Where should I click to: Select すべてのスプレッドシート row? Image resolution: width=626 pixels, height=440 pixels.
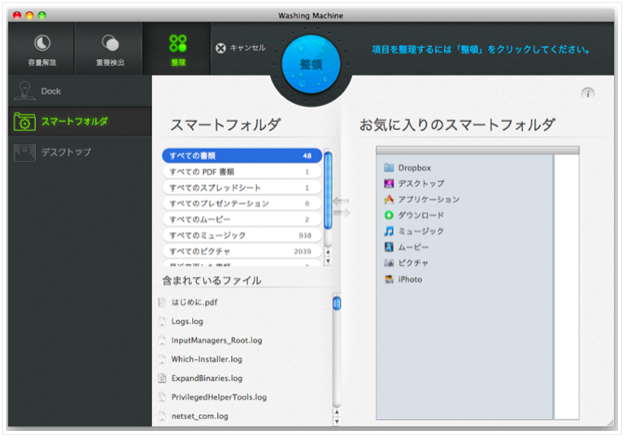pos(242,188)
